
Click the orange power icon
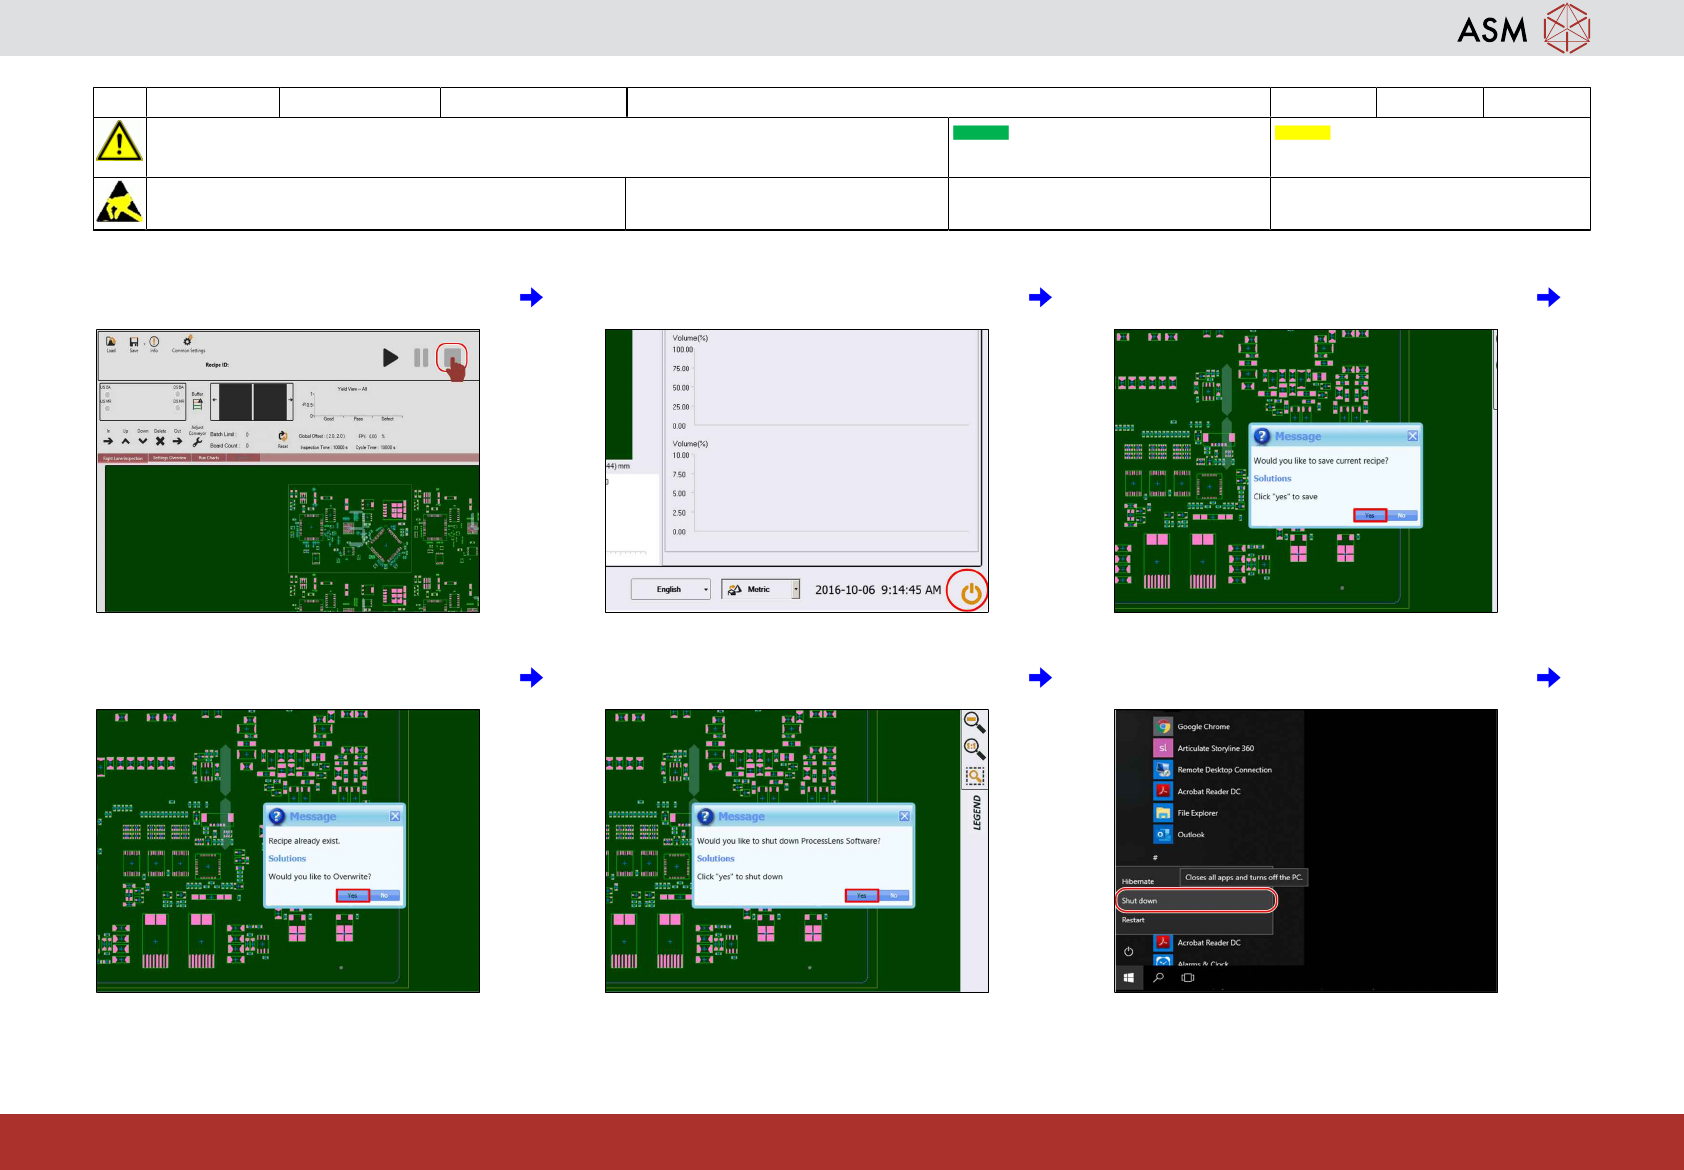pyautogui.click(x=969, y=592)
